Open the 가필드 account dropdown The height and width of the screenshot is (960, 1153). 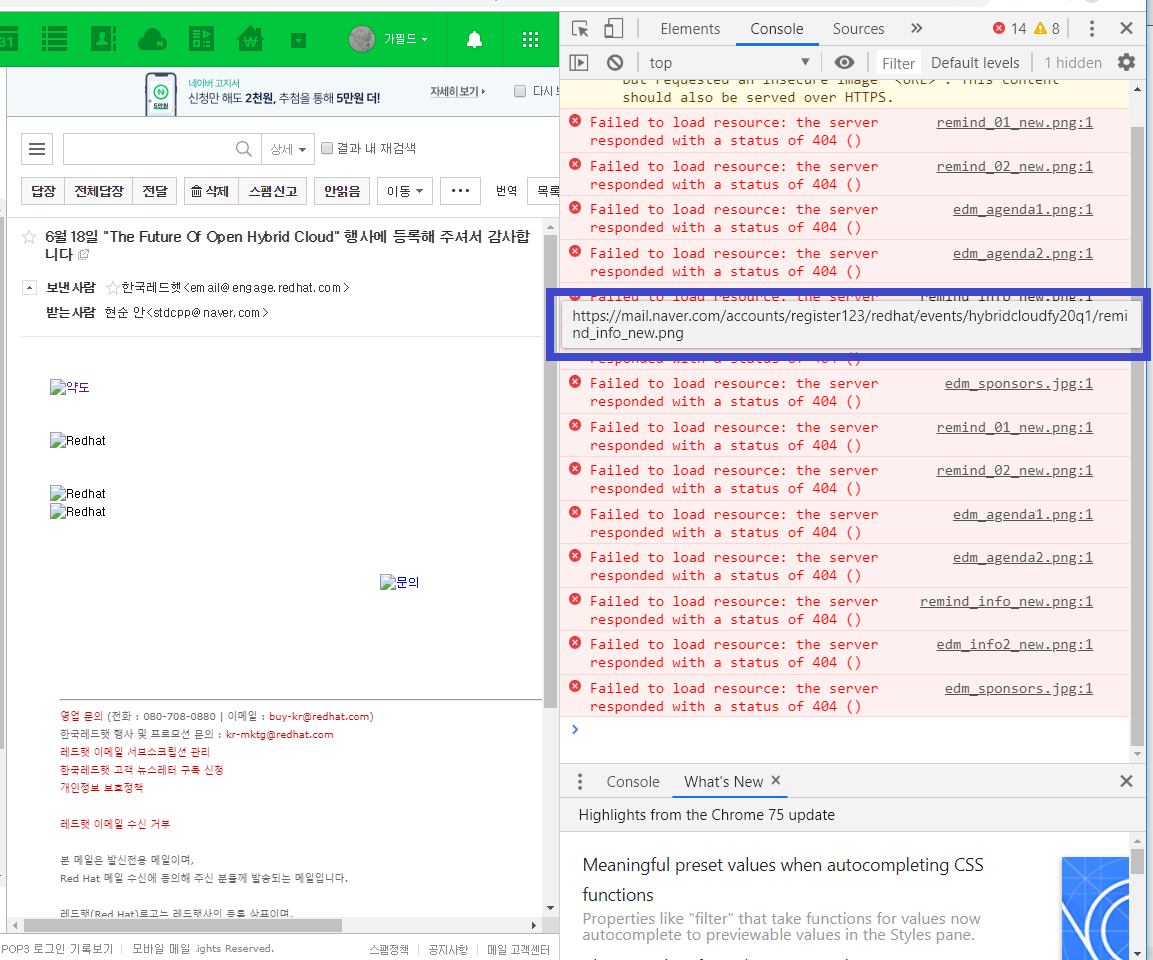pyautogui.click(x=406, y=39)
